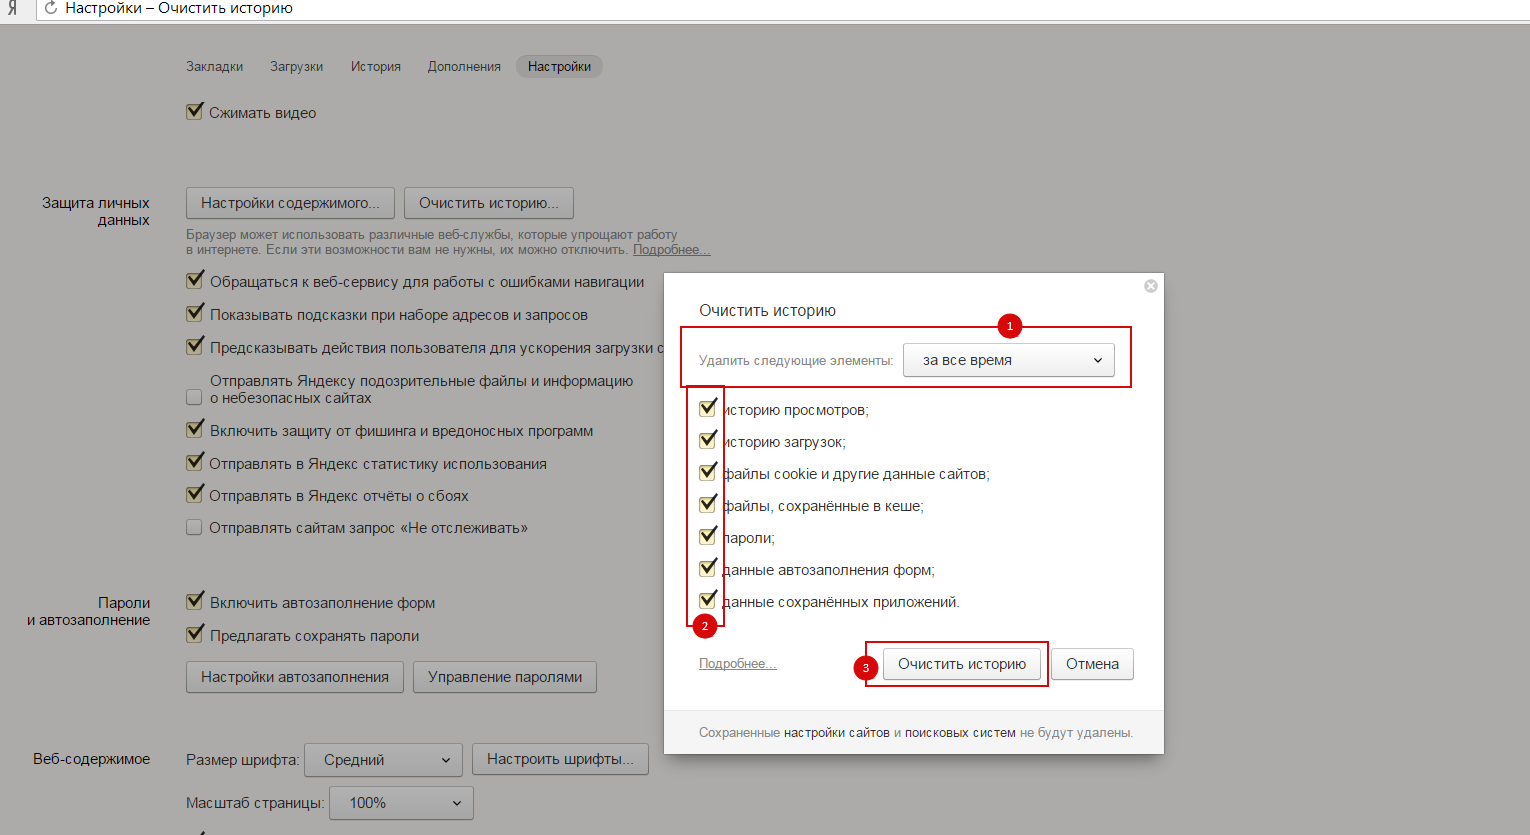The width and height of the screenshot is (1530, 835).
Task: Toggle Отправлять в Яндекс отчёты о сбоях
Action: pos(195,495)
